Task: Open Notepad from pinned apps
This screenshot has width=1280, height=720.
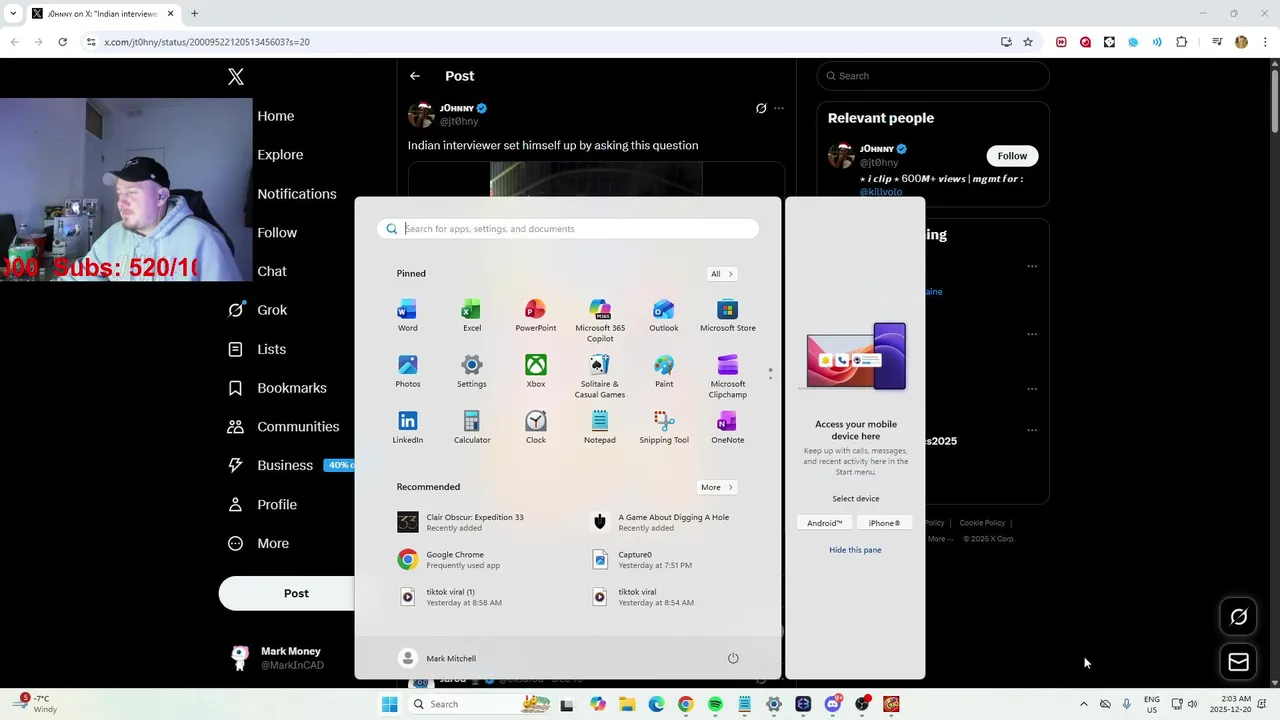Action: click(x=600, y=427)
